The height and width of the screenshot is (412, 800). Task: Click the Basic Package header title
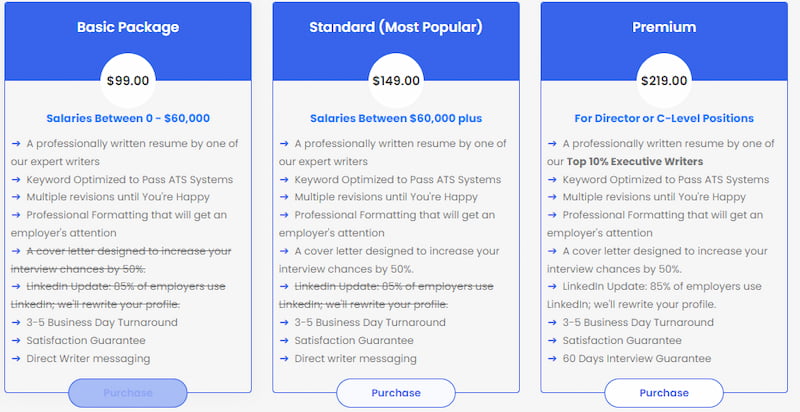(x=128, y=27)
